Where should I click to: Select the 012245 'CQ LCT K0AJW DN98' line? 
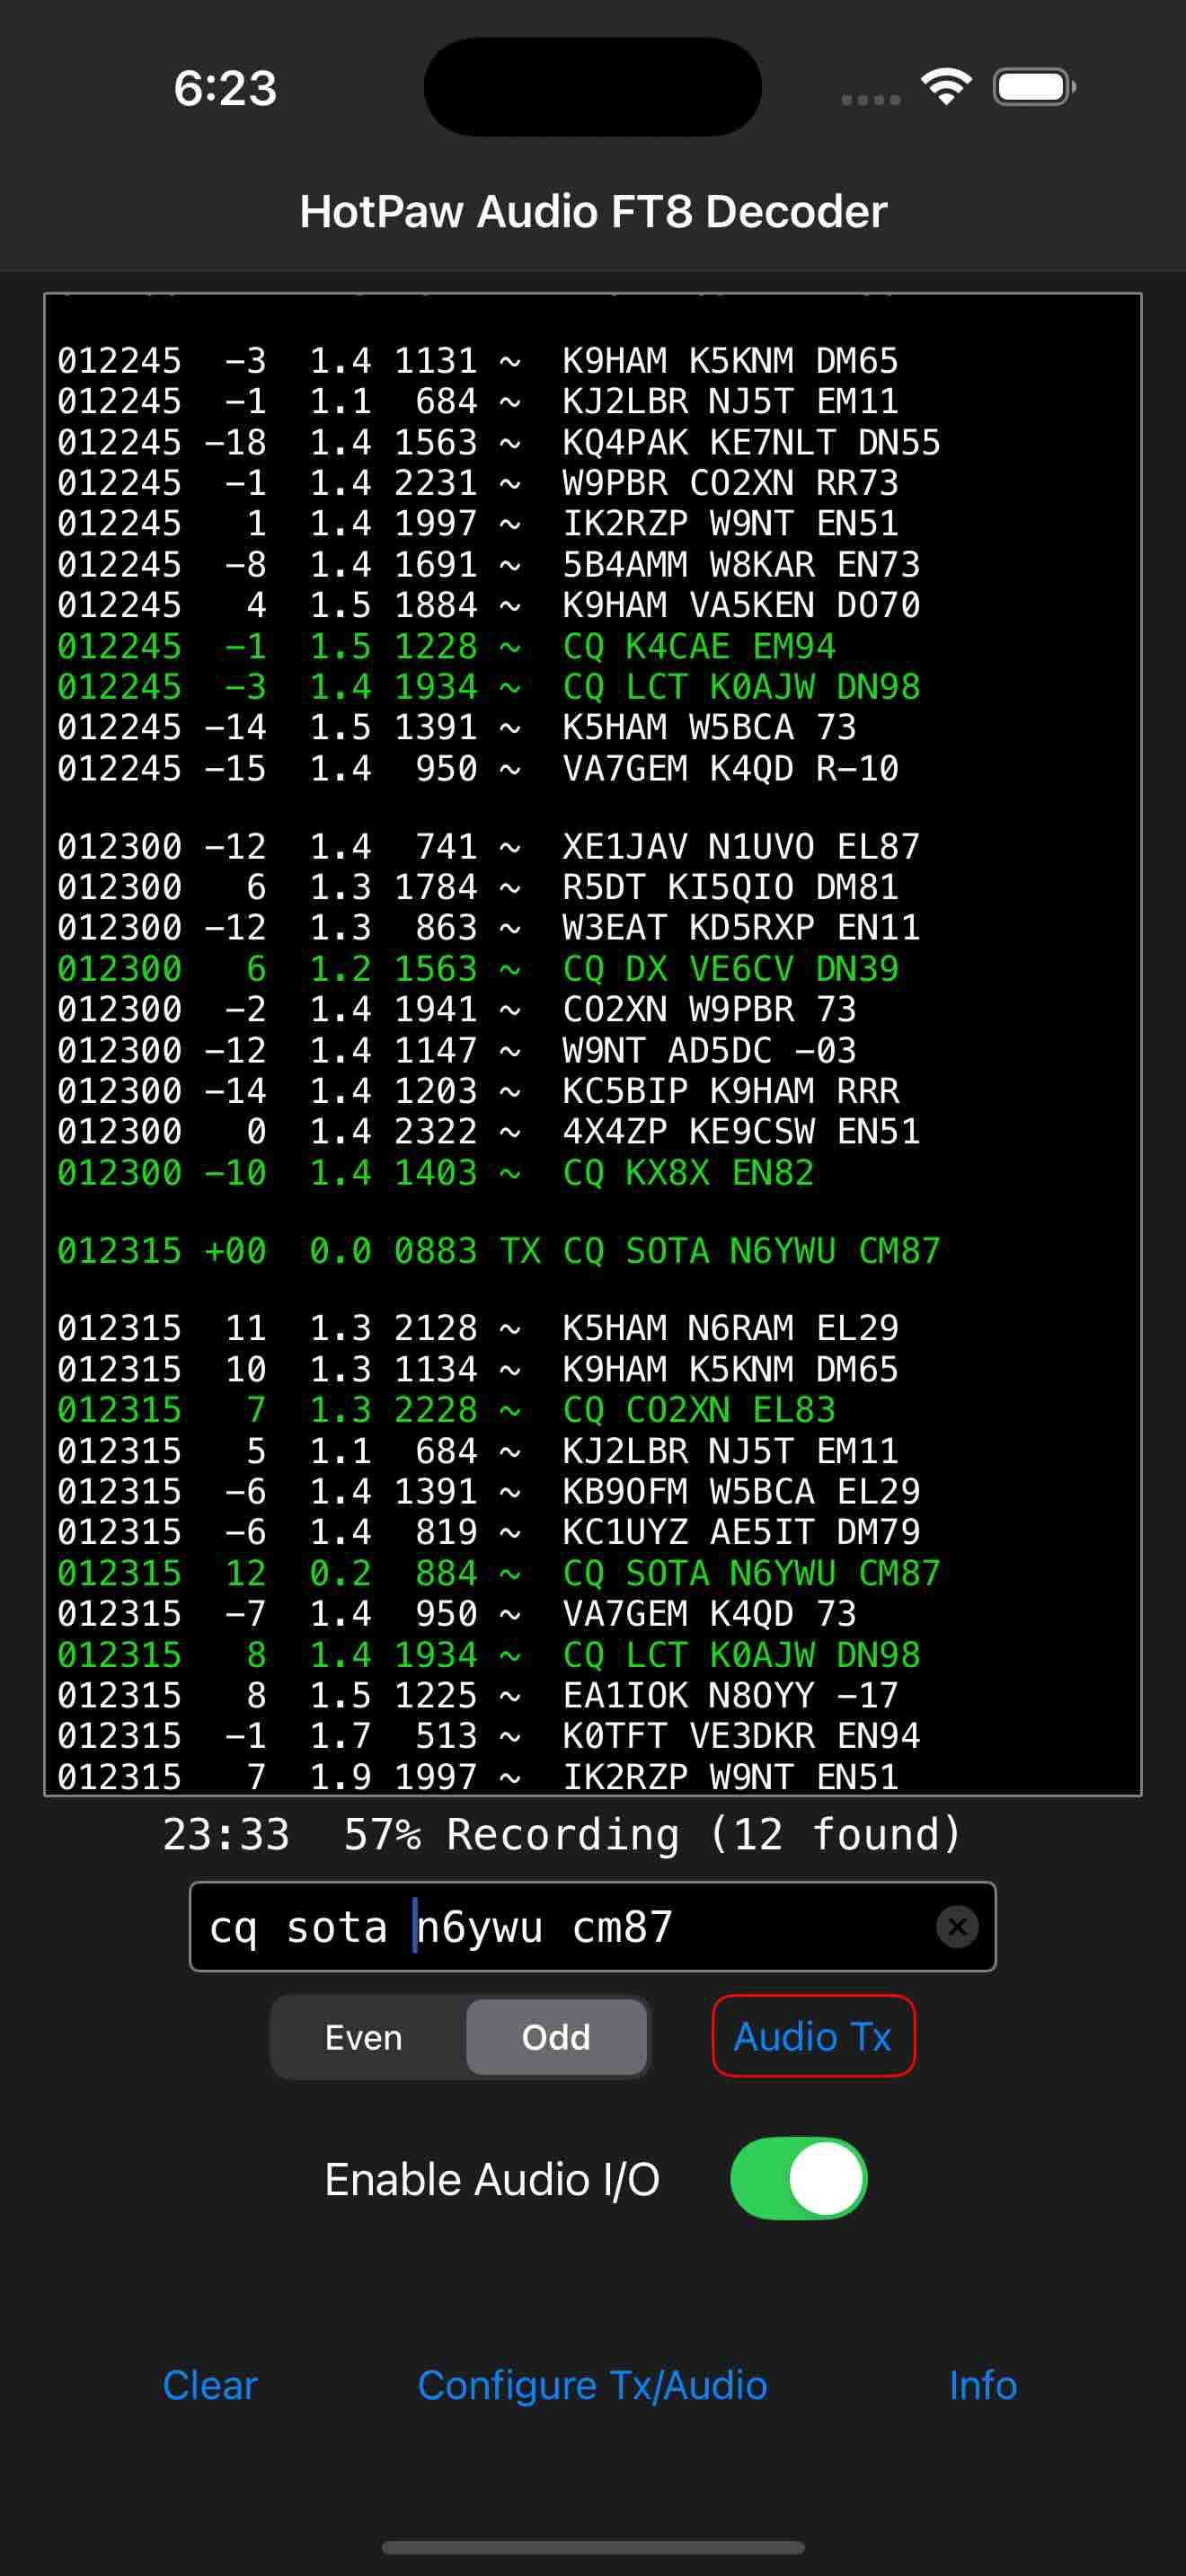(x=488, y=687)
